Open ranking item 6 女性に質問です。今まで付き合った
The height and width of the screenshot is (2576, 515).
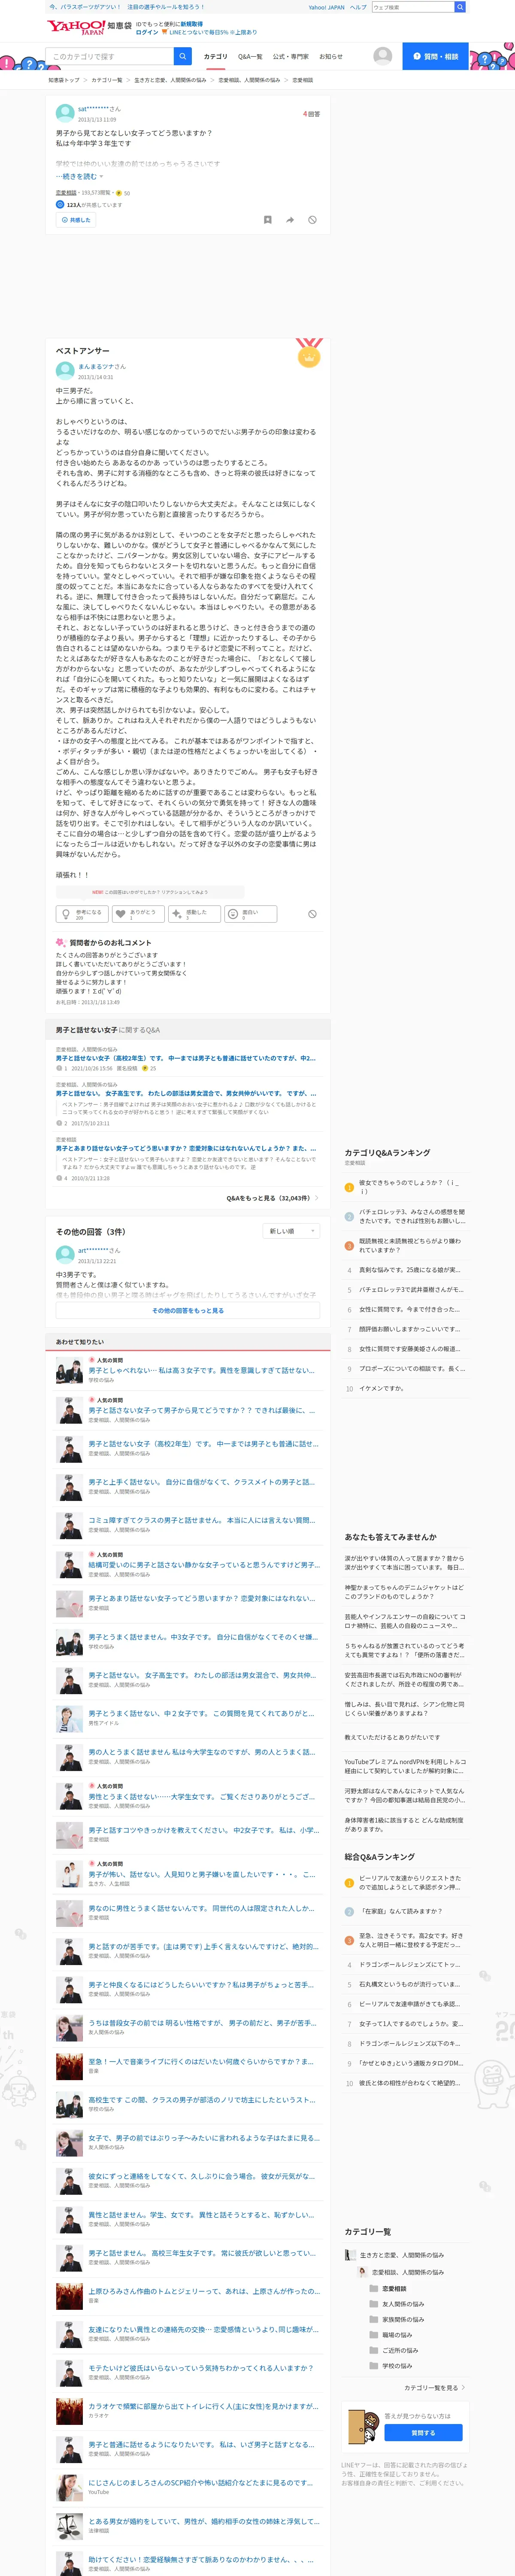[x=410, y=1309]
